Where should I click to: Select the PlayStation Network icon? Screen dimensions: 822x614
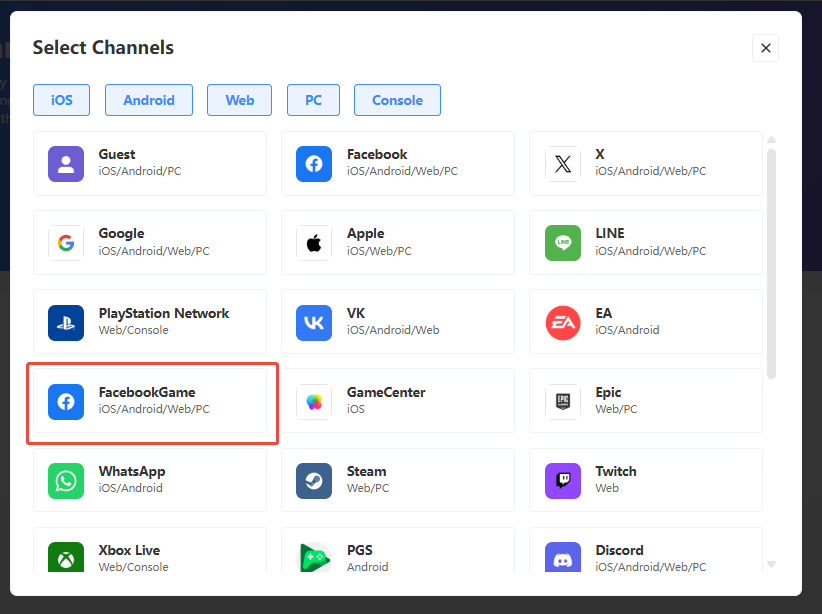tap(66, 322)
